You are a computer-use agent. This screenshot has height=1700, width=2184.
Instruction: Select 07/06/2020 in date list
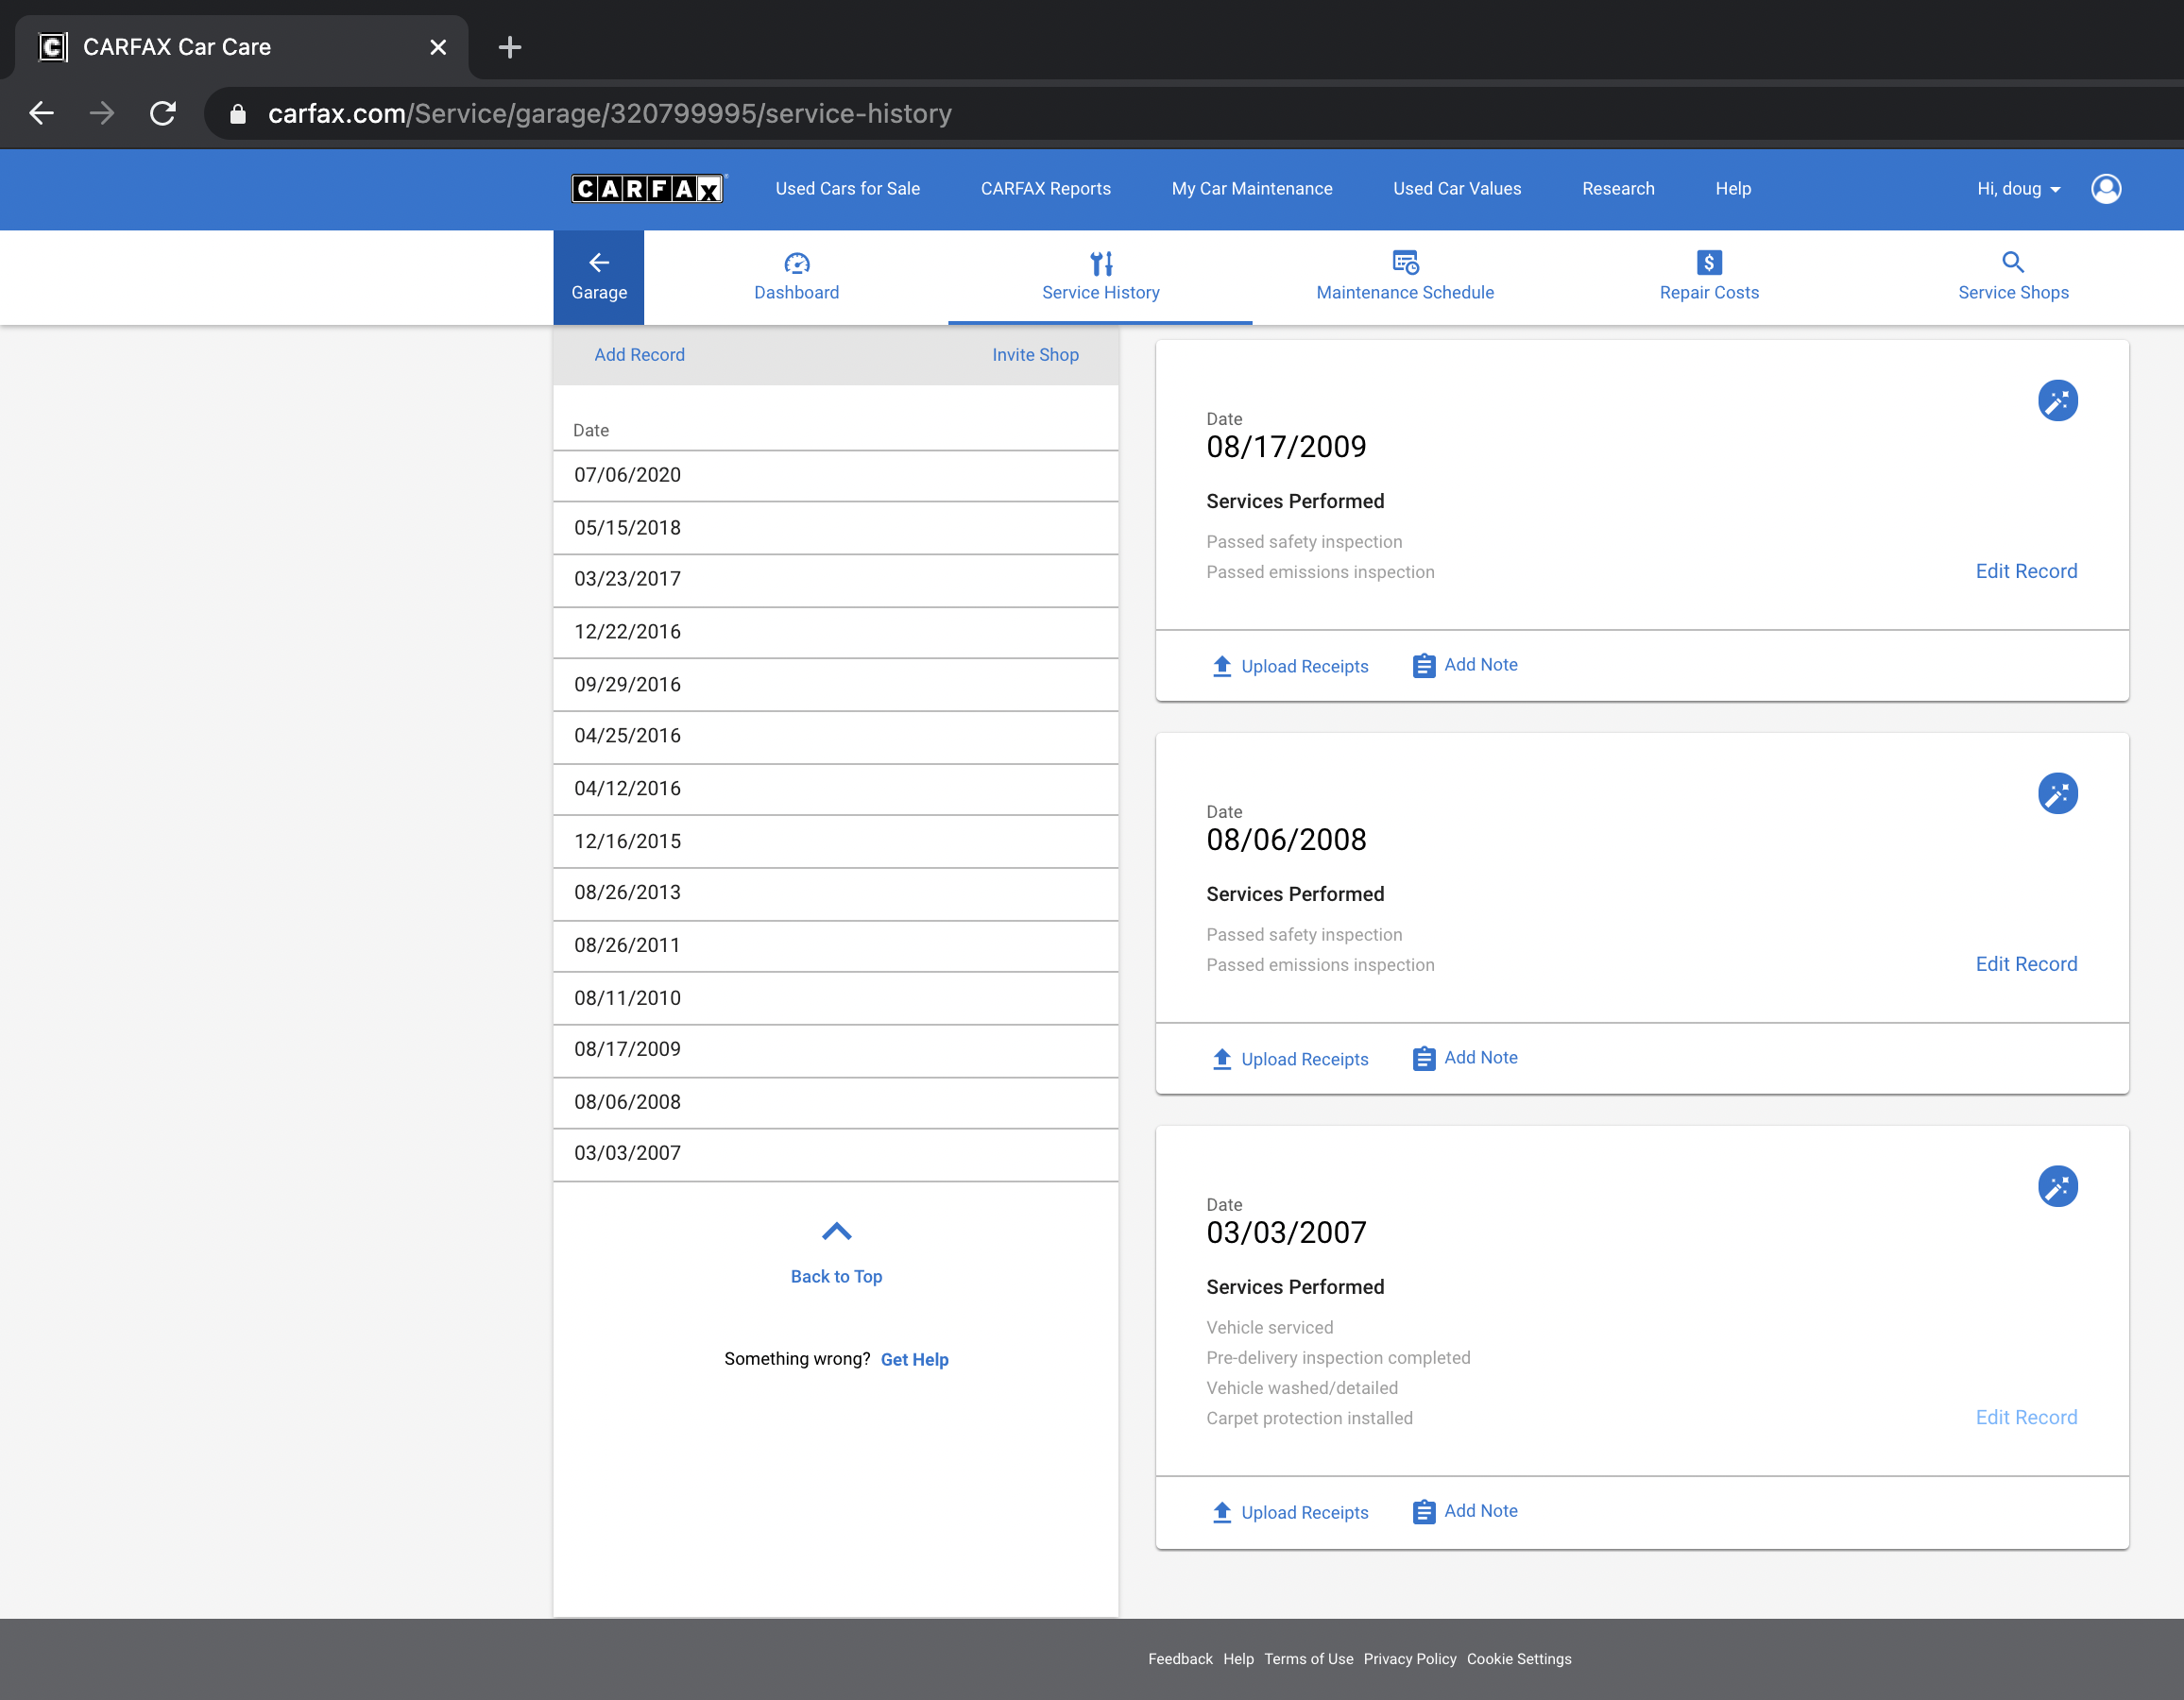[x=836, y=476]
